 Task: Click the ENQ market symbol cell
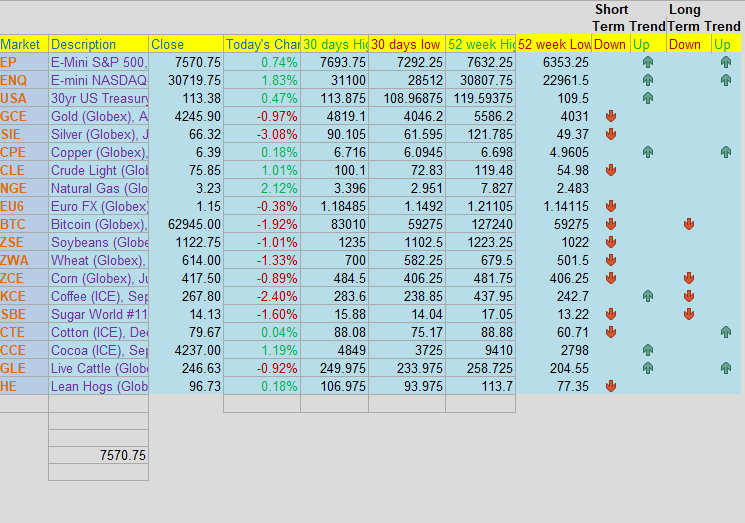point(24,80)
